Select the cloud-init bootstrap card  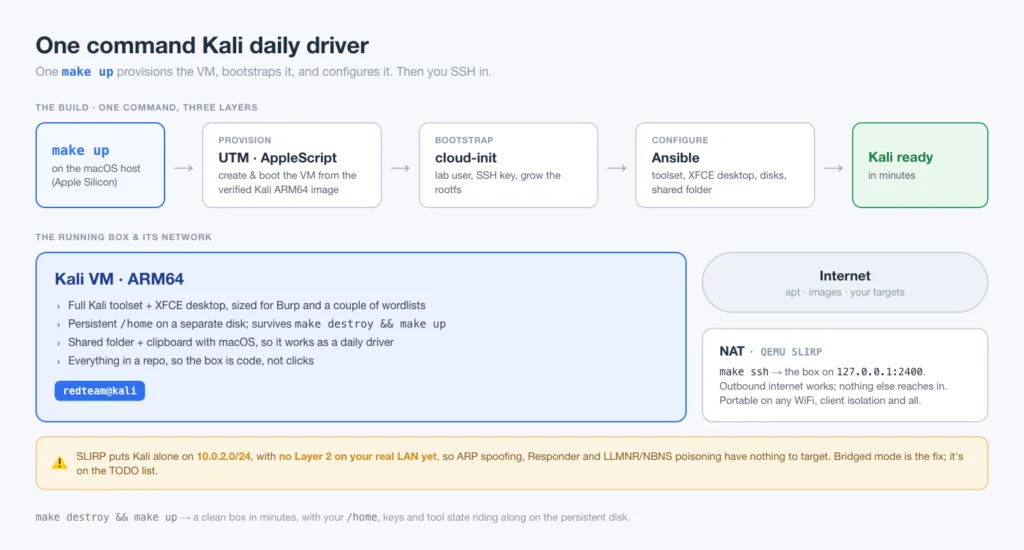click(x=508, y=165)
